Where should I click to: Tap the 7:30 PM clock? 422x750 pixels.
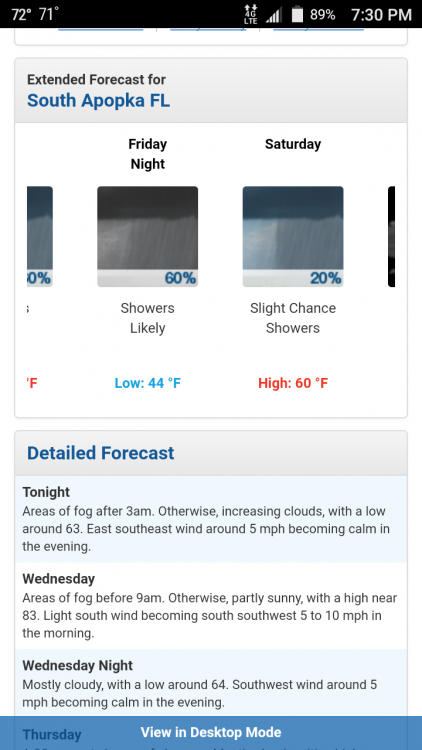pyautogui.click(x=381, y=15)
